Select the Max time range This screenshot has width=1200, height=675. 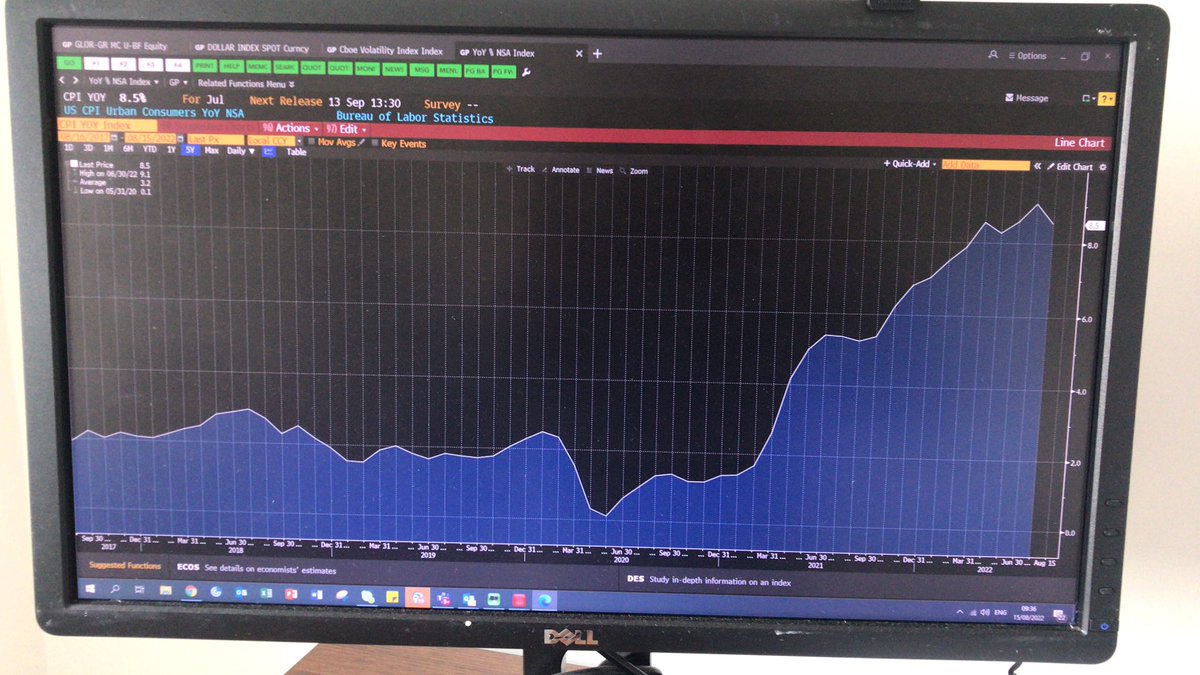coord(211,150)
